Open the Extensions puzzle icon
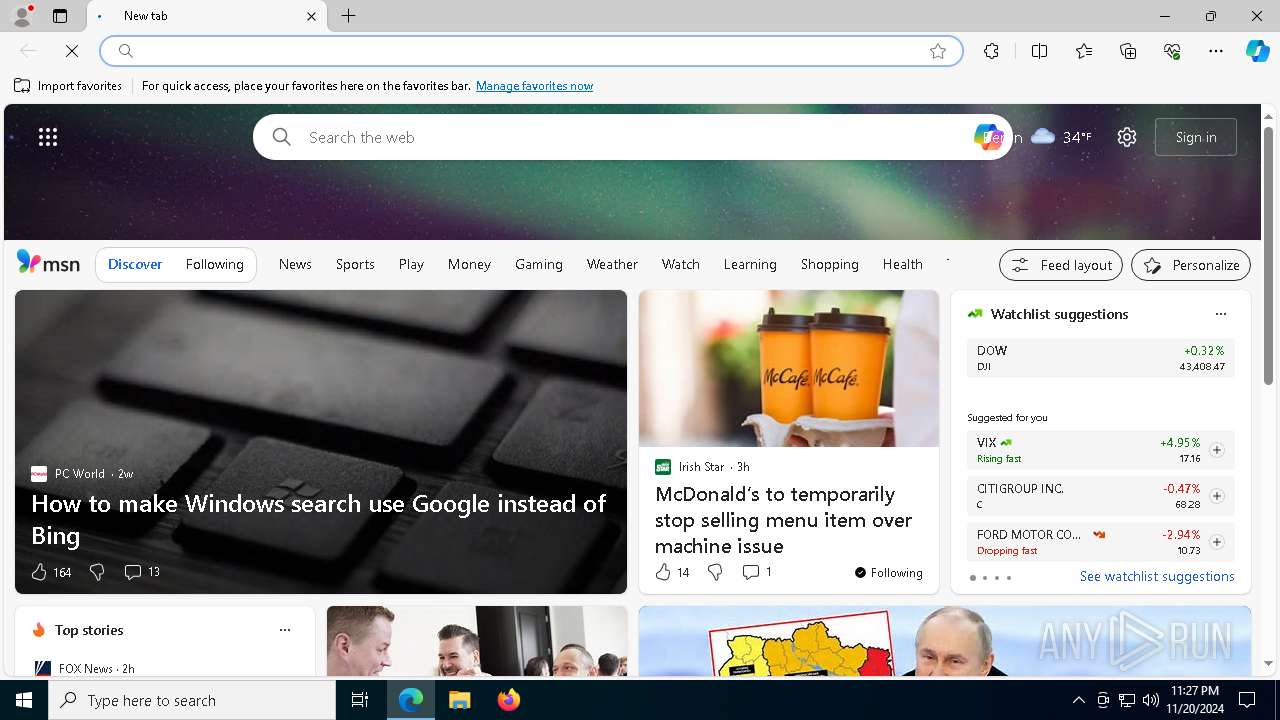 click(991, 51)
